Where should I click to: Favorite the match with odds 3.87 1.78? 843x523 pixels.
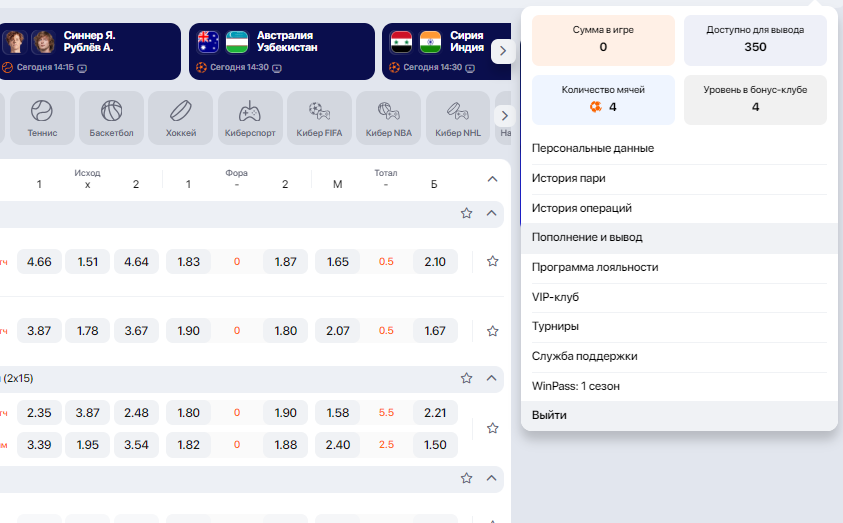492,331
